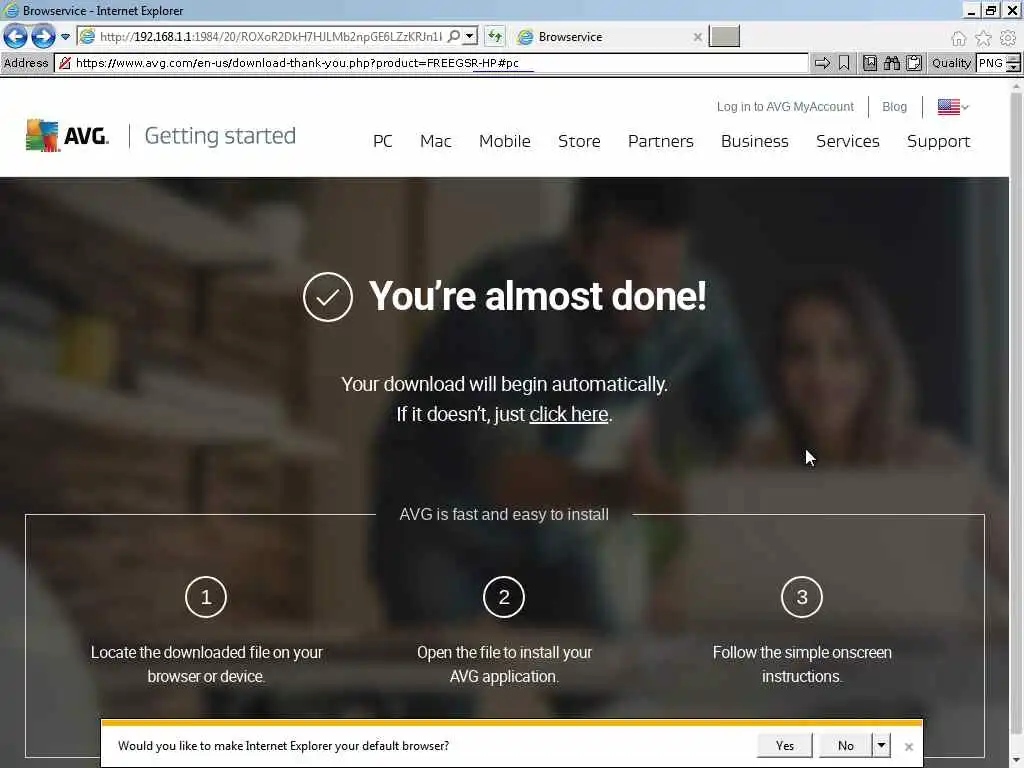This screenshot has height=768, width=1024.
Task: Click the checkmark circle icon
Action: click(x=328, y=297)
